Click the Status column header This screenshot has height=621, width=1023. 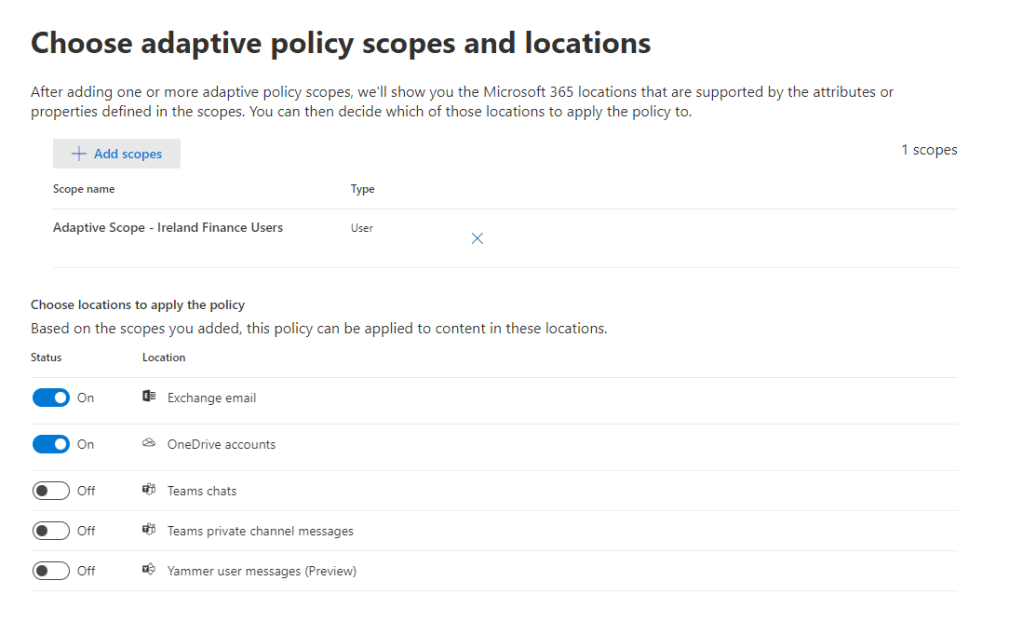point(46,357)
